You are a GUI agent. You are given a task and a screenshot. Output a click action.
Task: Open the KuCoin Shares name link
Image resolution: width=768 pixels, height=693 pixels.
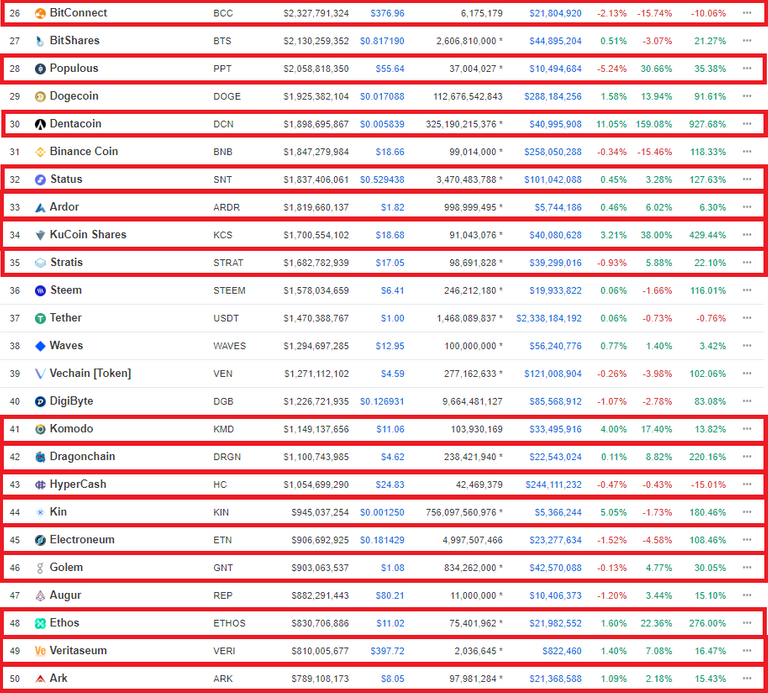[88, 235]
